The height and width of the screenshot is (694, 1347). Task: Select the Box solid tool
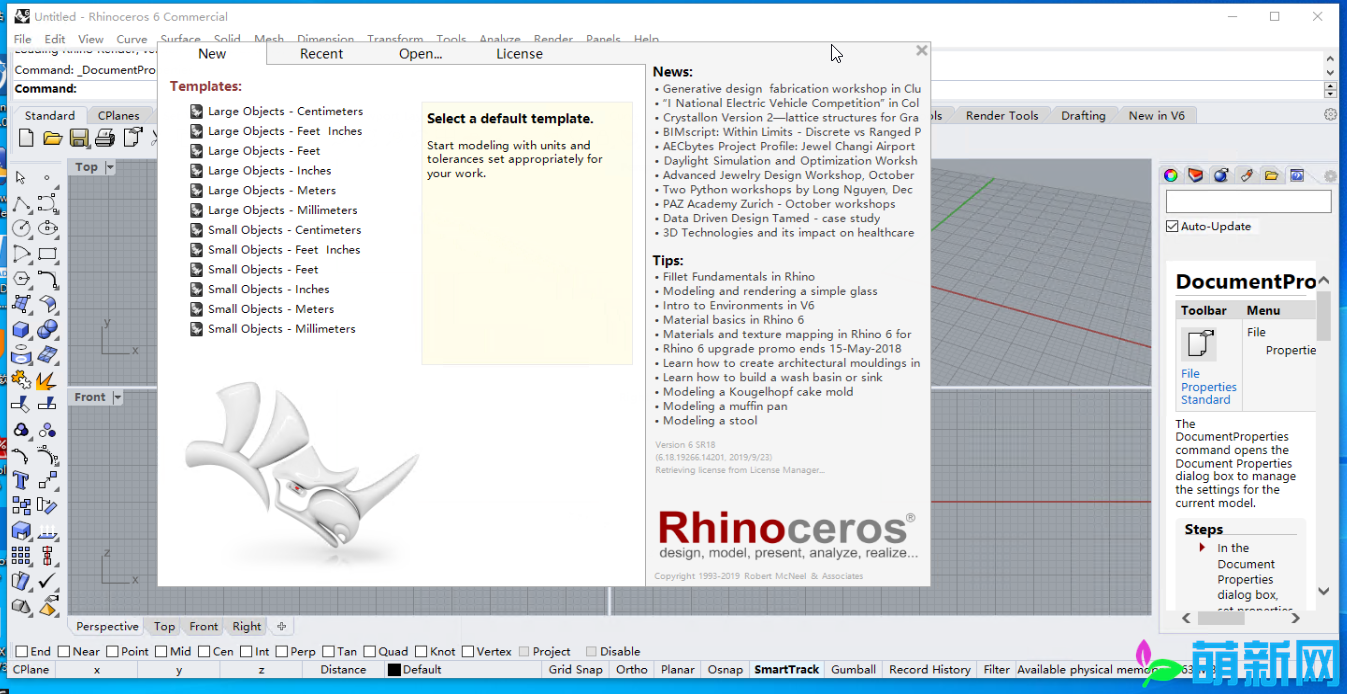tap(21, 330)
